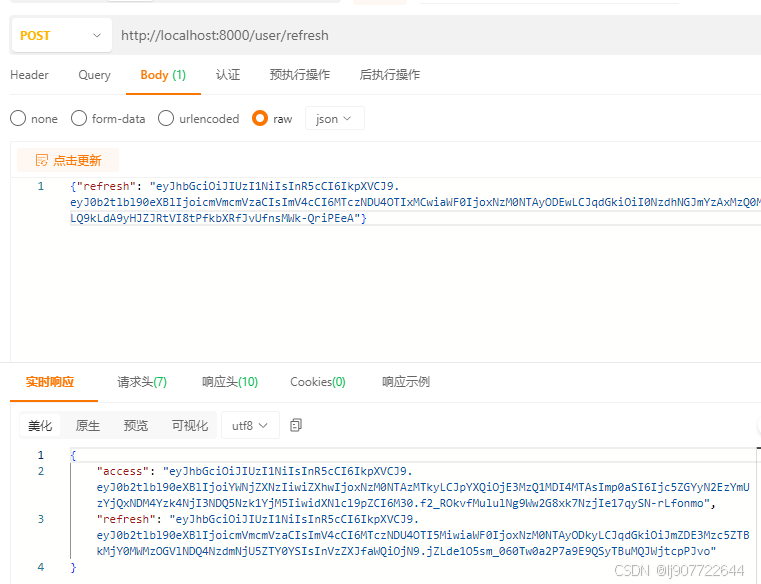
Task: Open the 响应示例 tab
Action: coord(406,382)
